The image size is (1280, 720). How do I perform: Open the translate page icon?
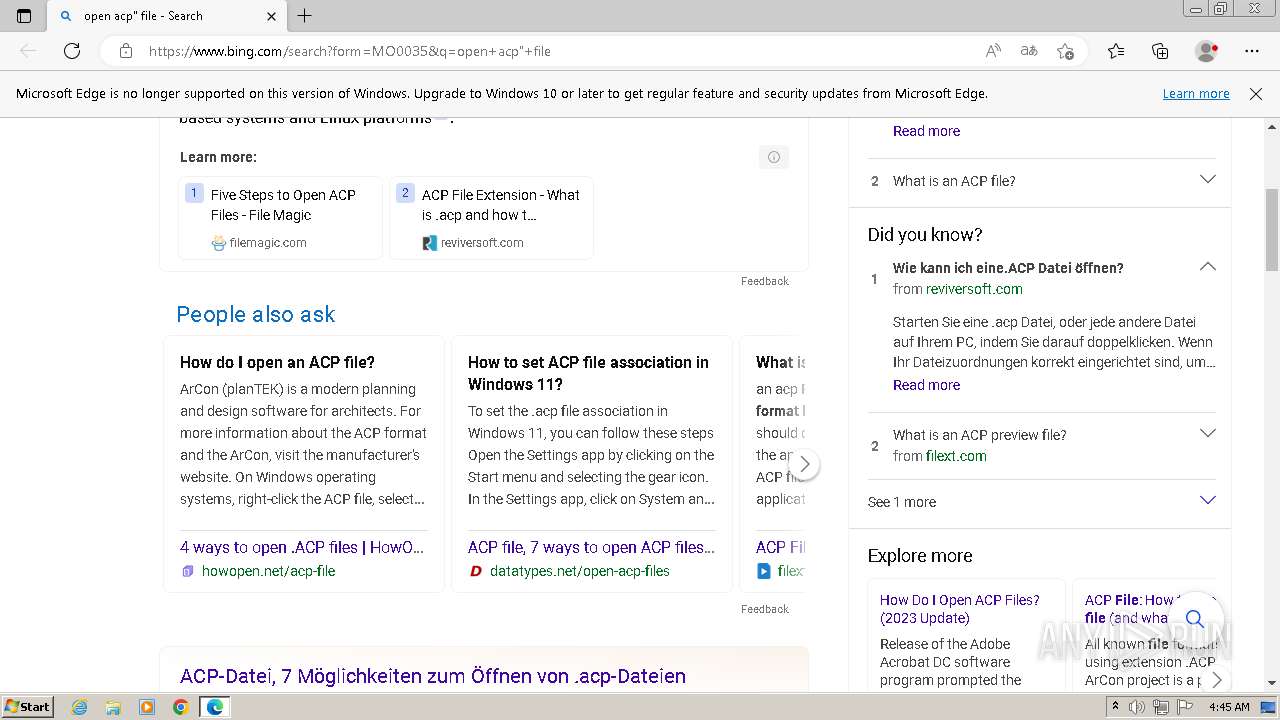[x=1029, y=51]
